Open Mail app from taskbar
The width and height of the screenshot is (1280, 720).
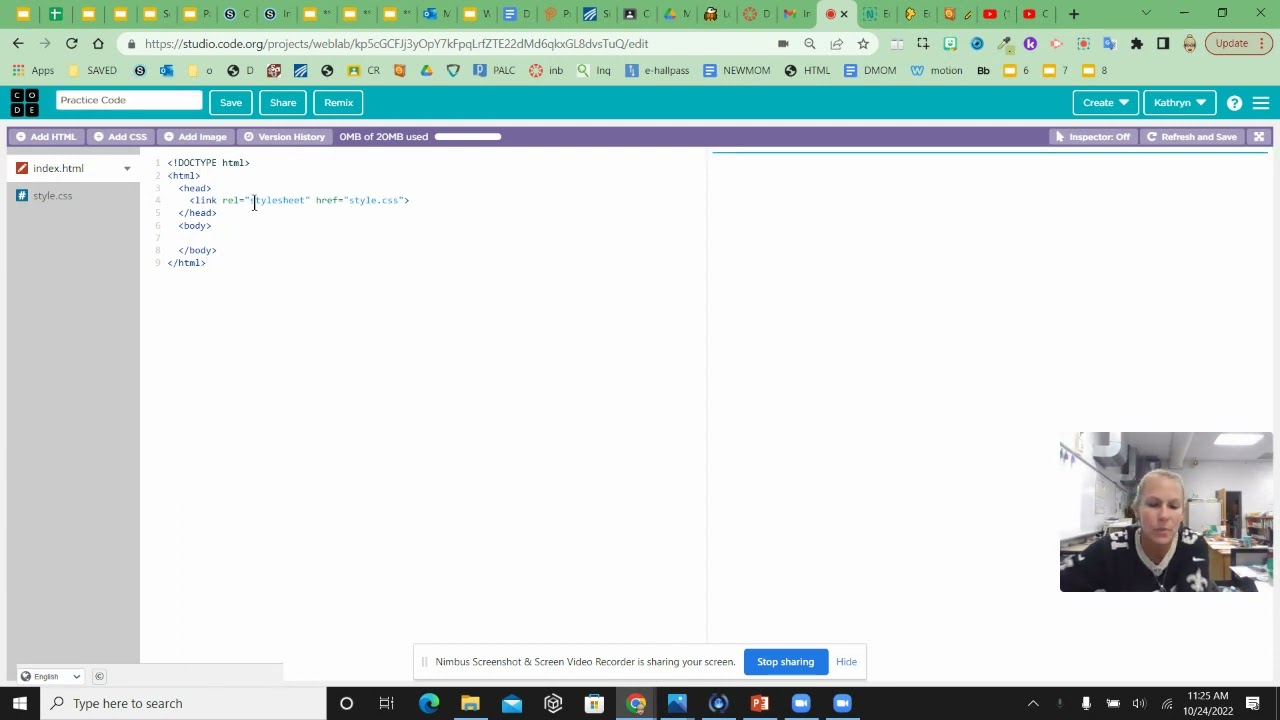tap(511, 703)
